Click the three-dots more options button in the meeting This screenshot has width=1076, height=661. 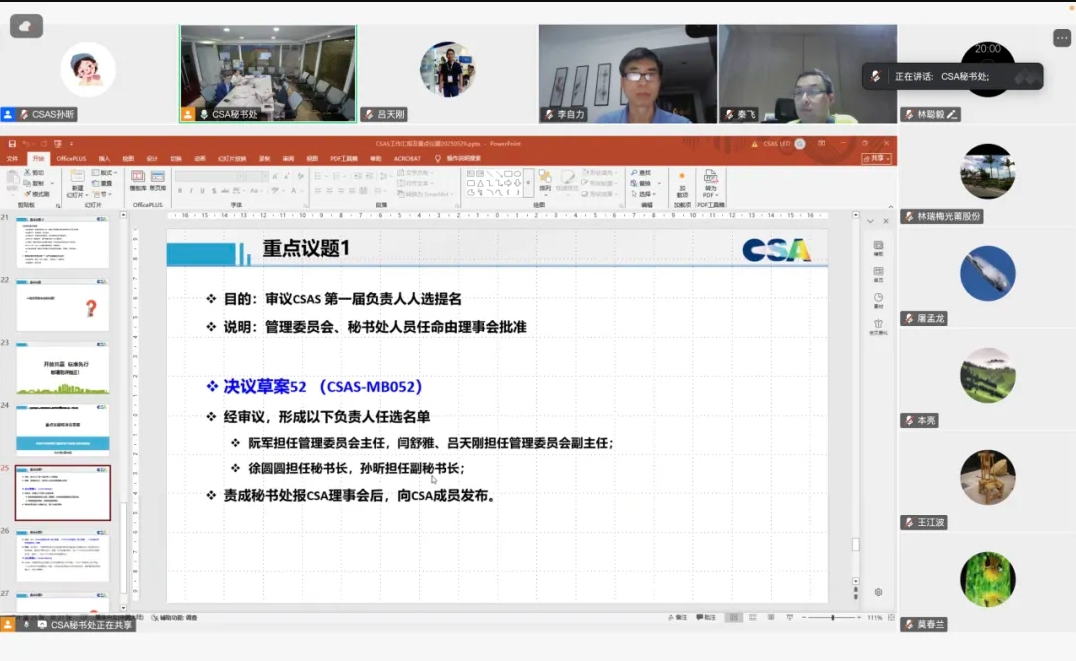(x=1062, y=38)
